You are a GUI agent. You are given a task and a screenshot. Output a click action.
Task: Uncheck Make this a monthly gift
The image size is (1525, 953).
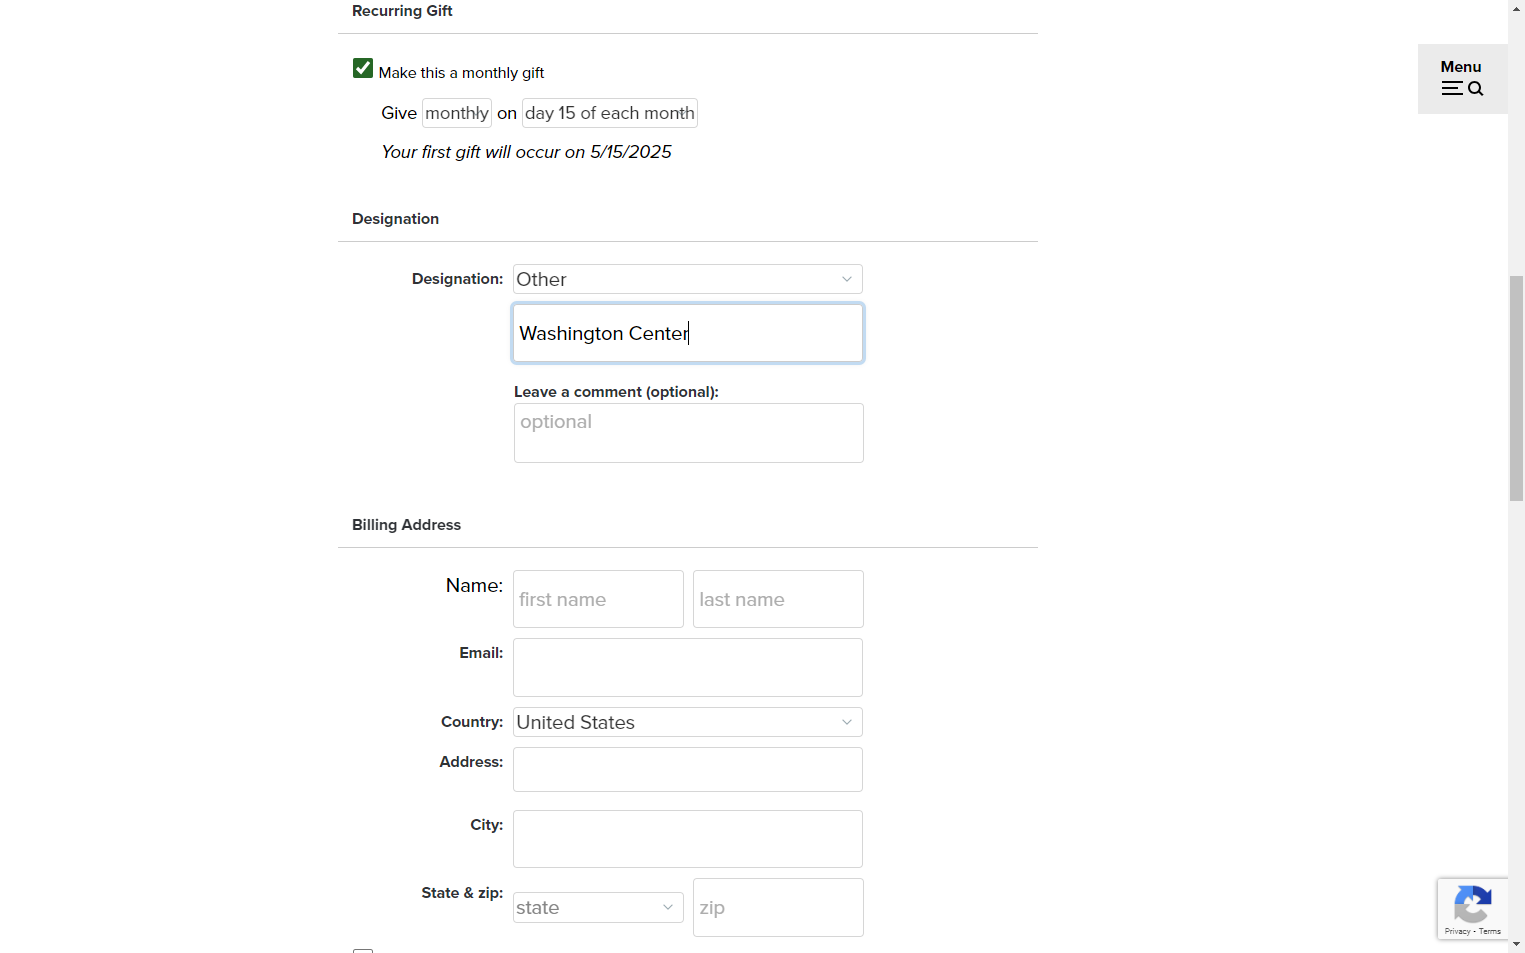click(x=363, y=68)
